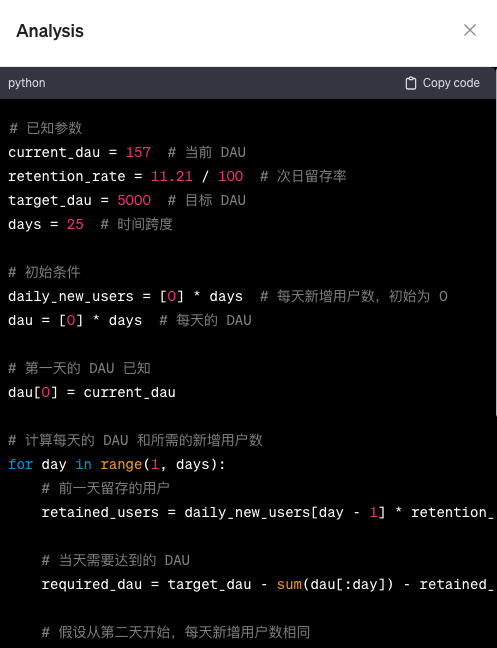Screen dimensions: 497x648
Task: Click the 初始条件 comment line
Action: (x=44, y=272)
